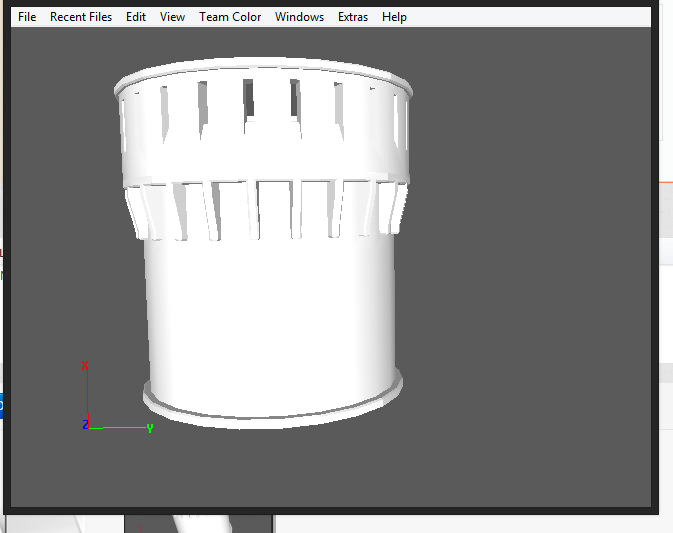
Task: Open the Recent Files menu
Action: pos(81,17)
